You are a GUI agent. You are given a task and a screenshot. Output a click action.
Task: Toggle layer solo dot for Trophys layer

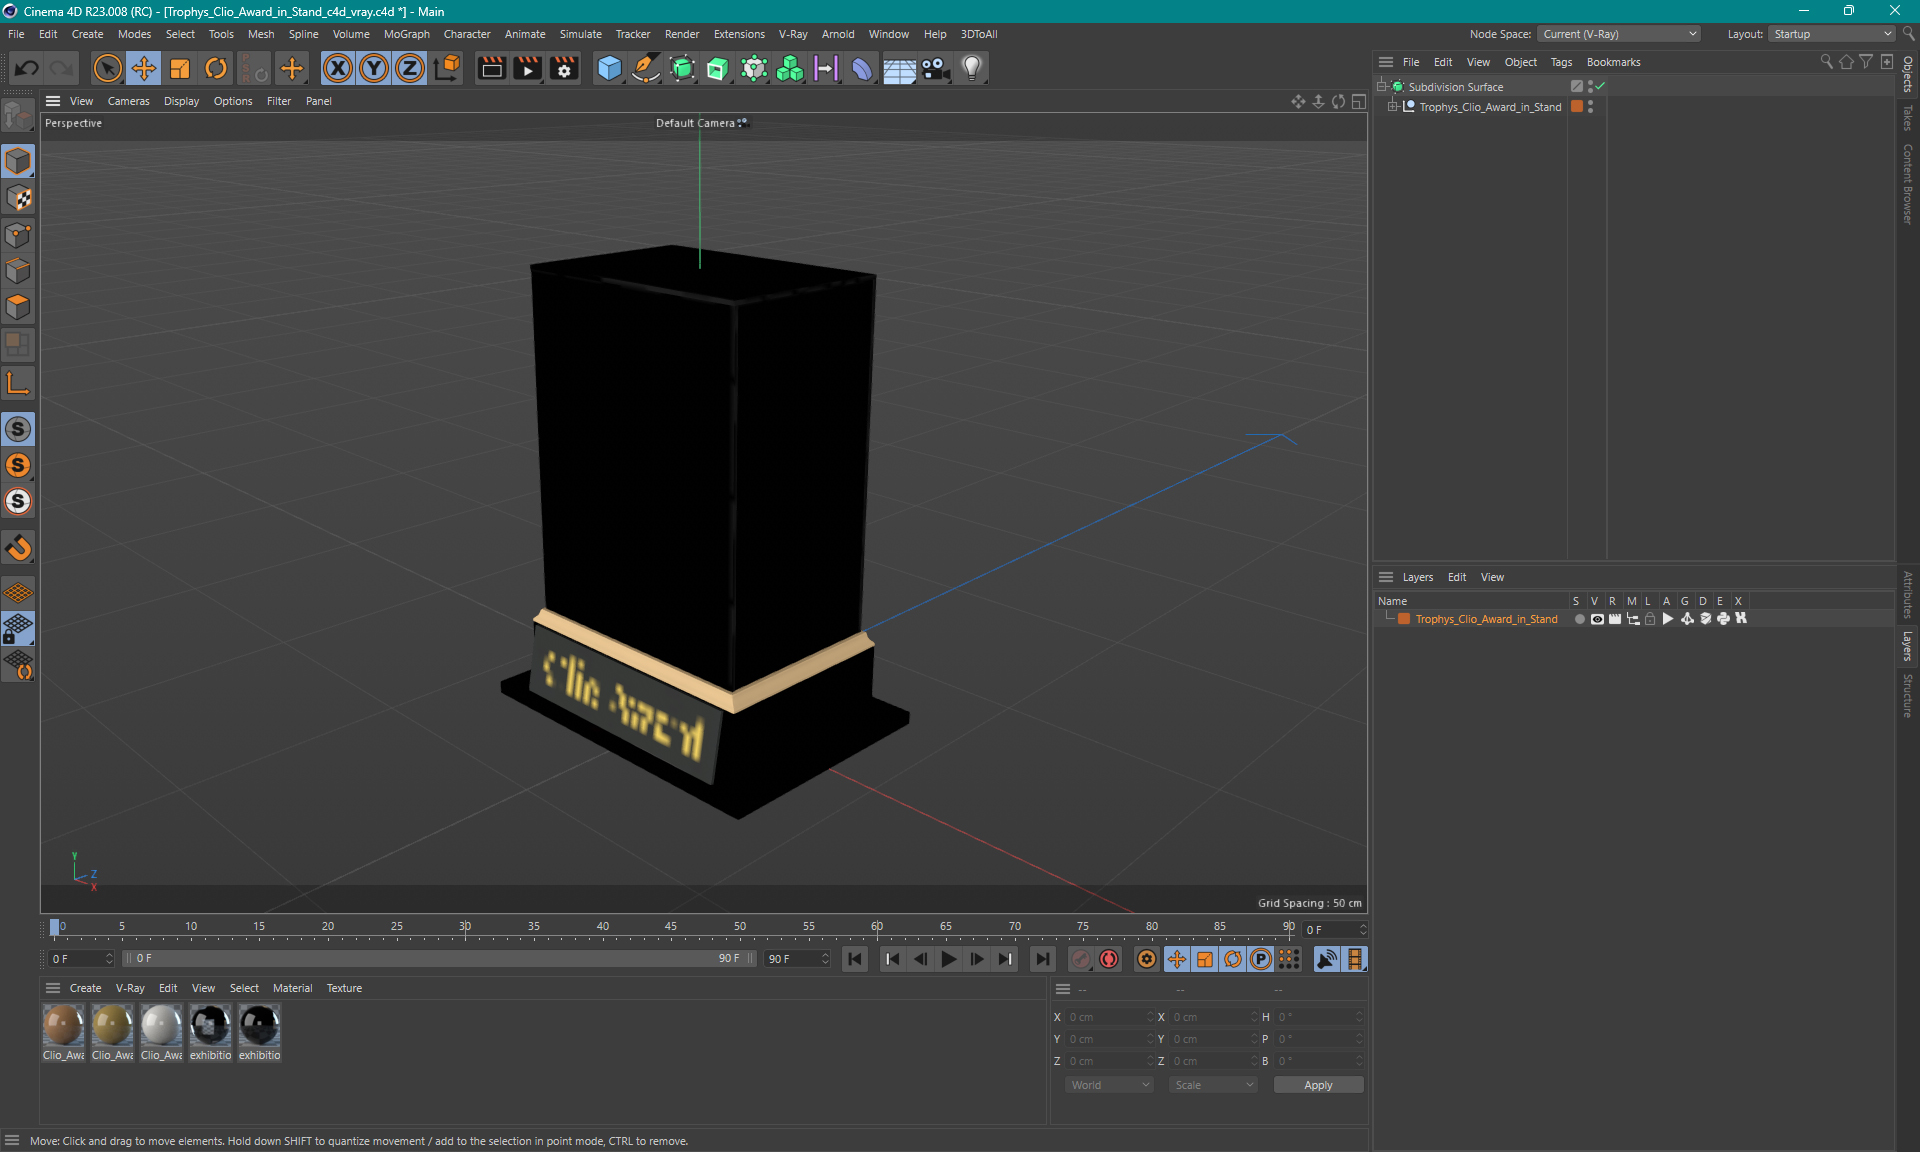coord(1579,619)
